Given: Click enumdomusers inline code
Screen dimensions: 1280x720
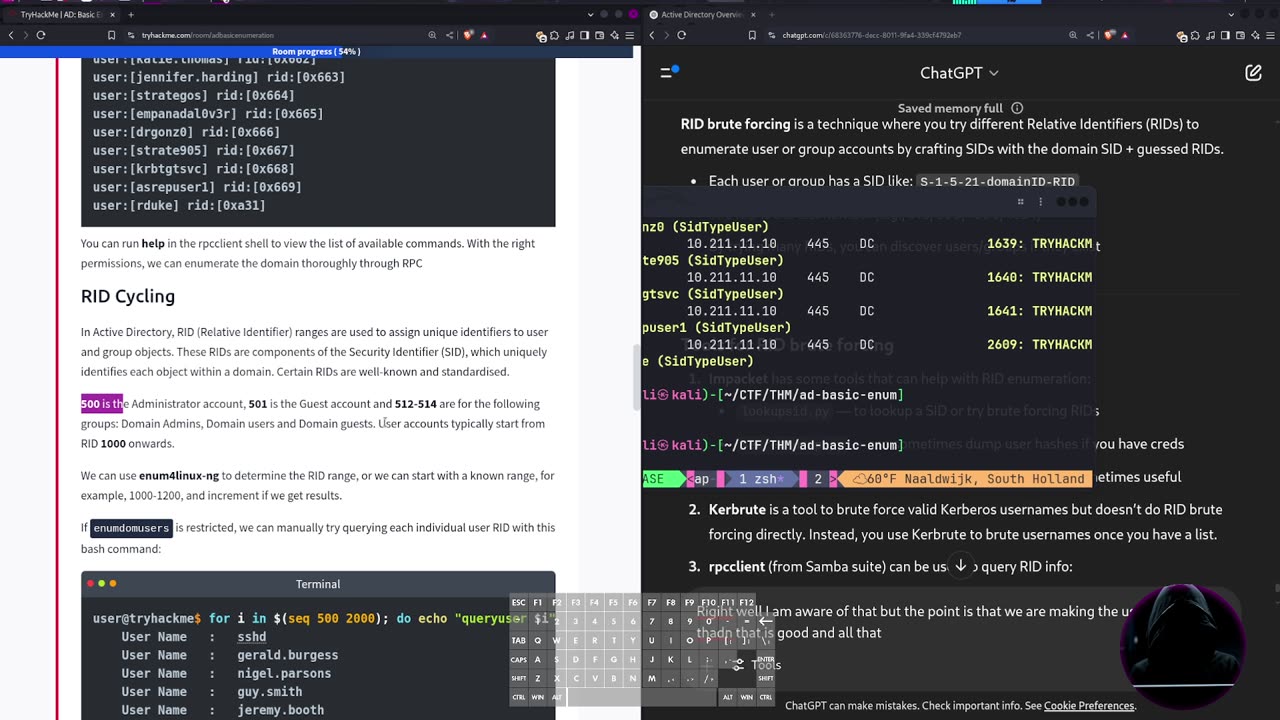Looking at the screenshot, I should coord(132,528).
